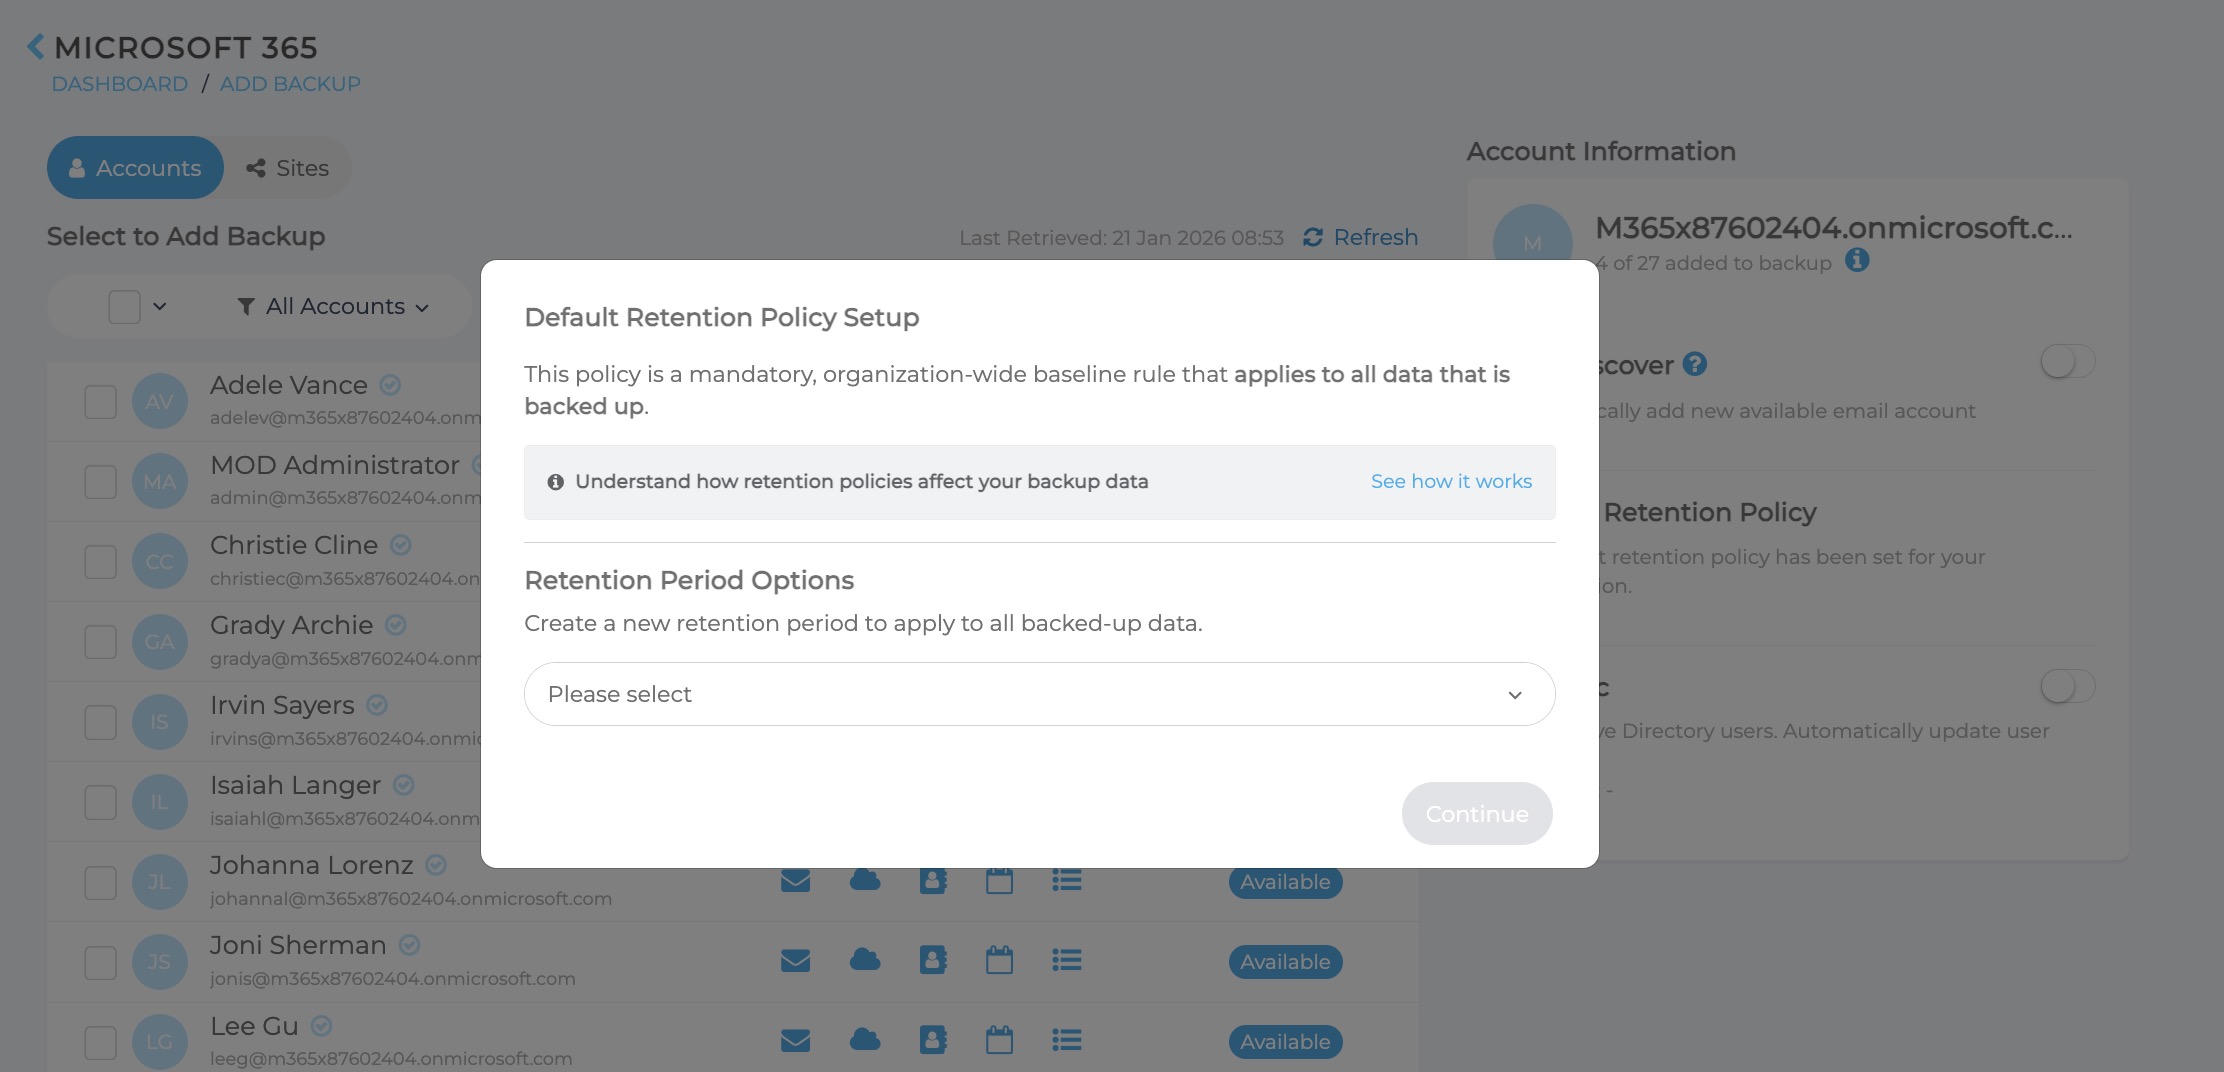Click the contacts icon for Lee Gu
2224x1072 pixels.
(932, 1040)
